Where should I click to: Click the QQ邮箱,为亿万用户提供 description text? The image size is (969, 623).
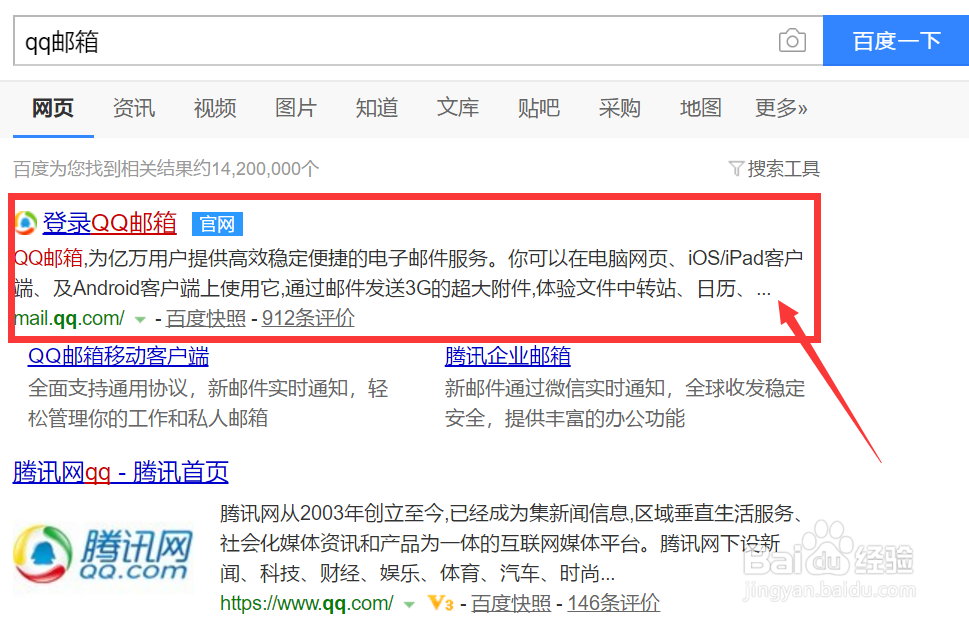409,273
